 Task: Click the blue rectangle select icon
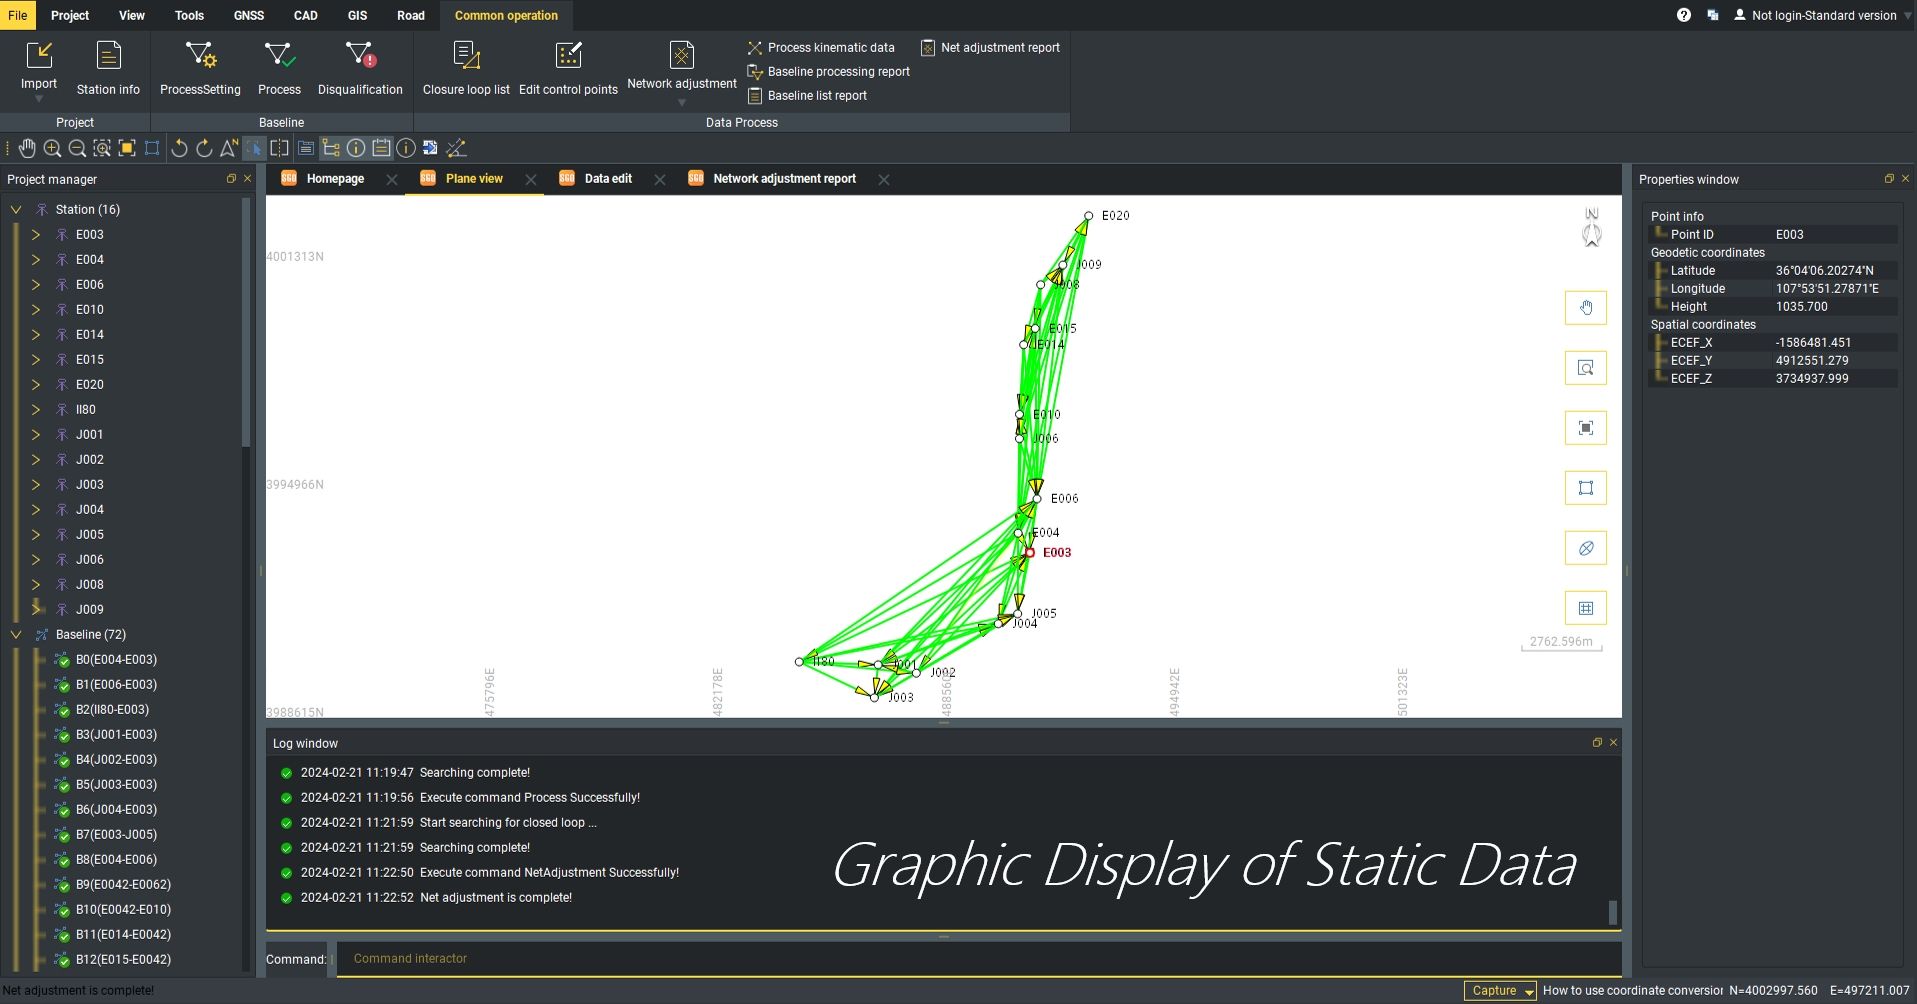[x=152, y=148]
